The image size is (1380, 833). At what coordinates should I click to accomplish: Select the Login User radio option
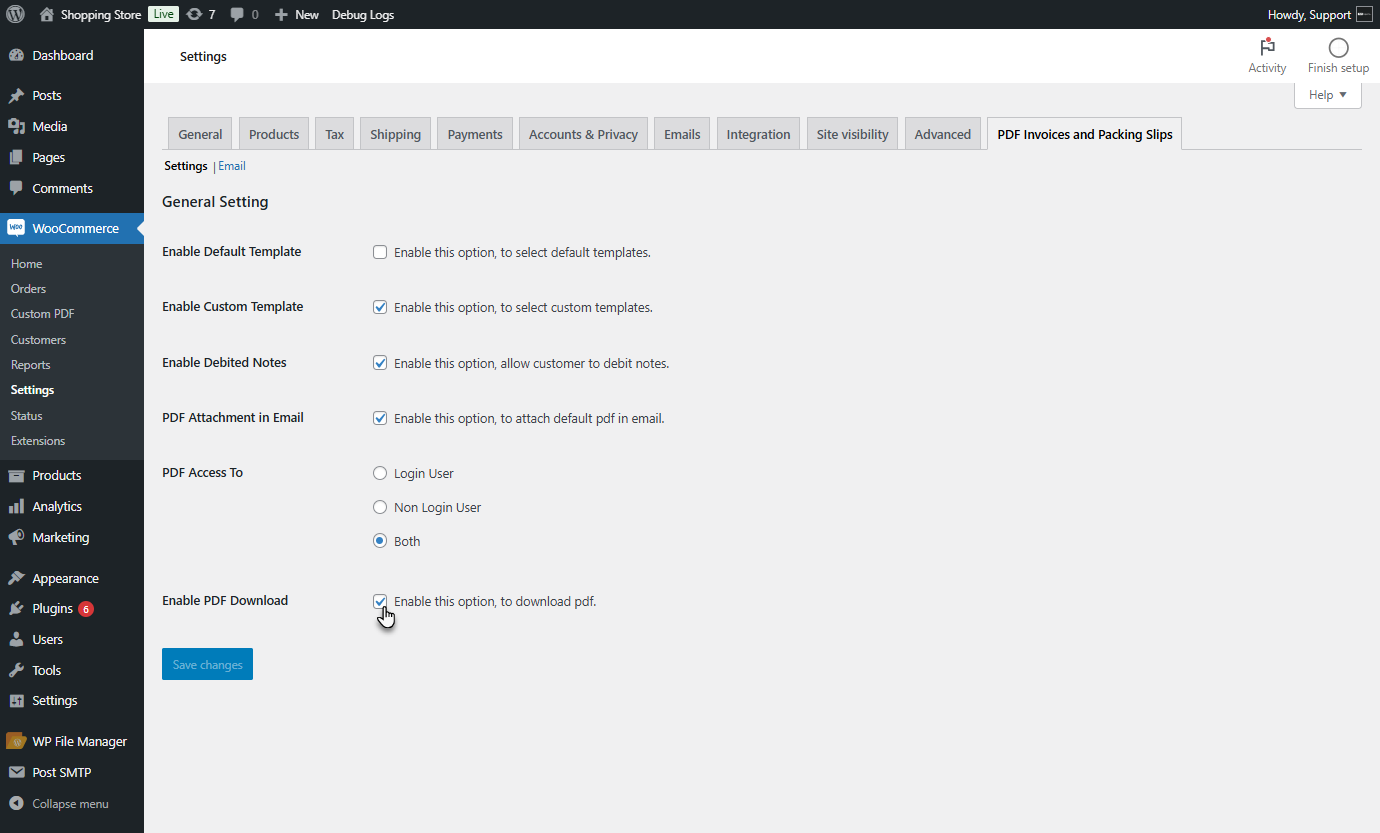point(380,473)
